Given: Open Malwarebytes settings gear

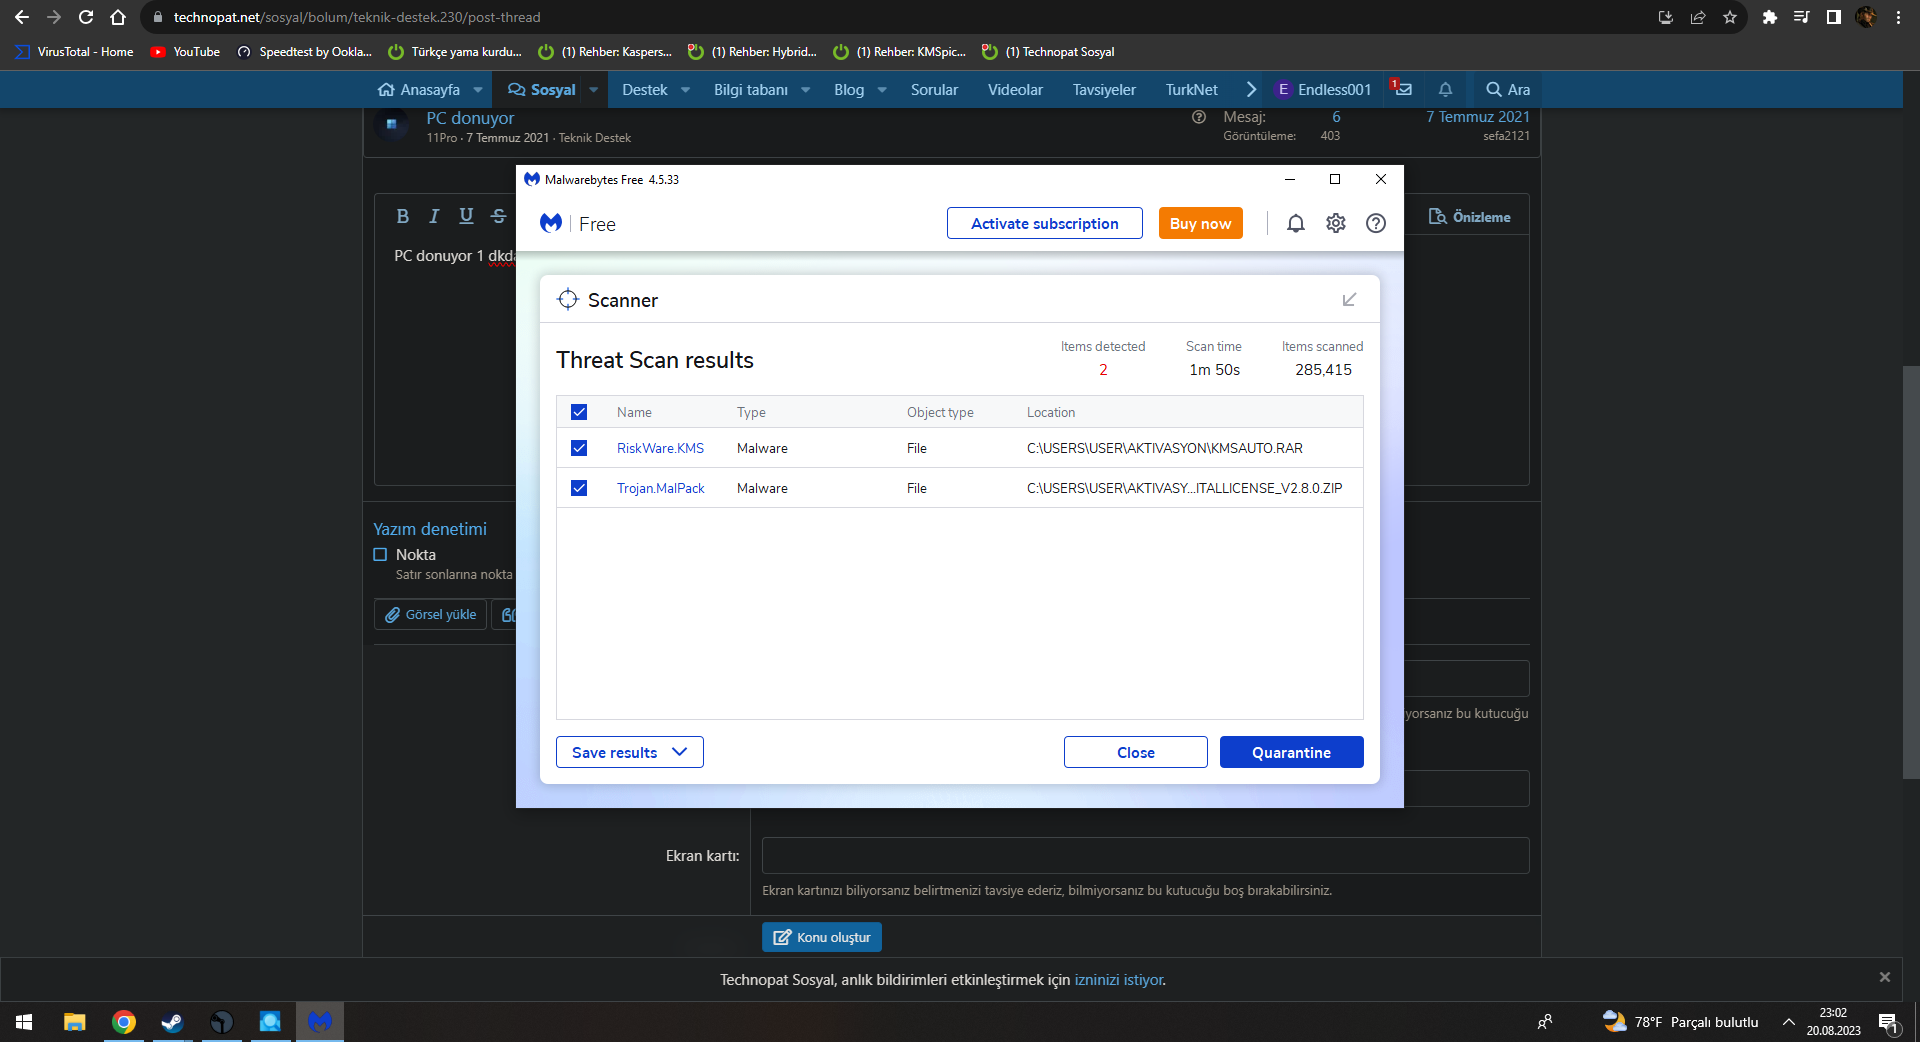Looking at the screenshot, I should (x=1336, y=223).
